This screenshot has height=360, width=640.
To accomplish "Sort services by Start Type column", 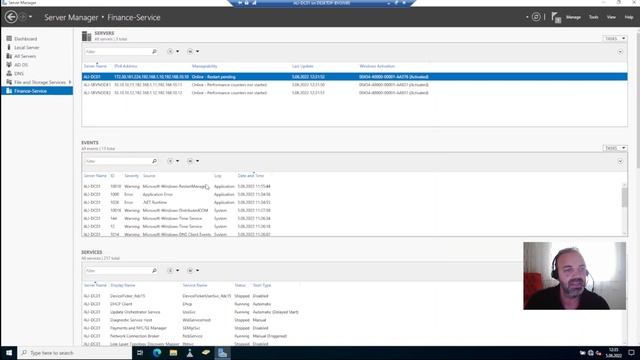I will coord(262,285).
